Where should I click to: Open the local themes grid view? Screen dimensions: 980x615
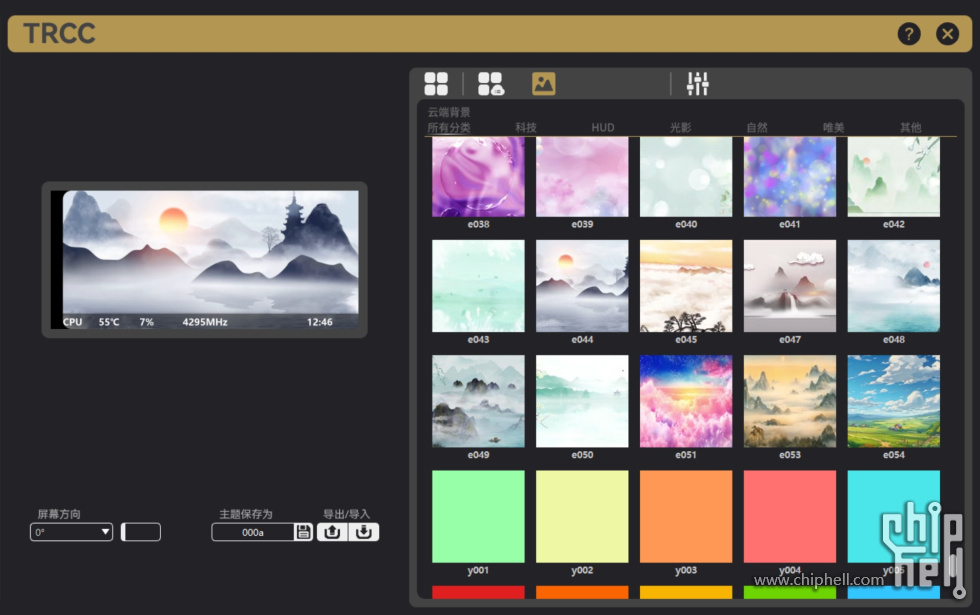(x=436, y=84)
